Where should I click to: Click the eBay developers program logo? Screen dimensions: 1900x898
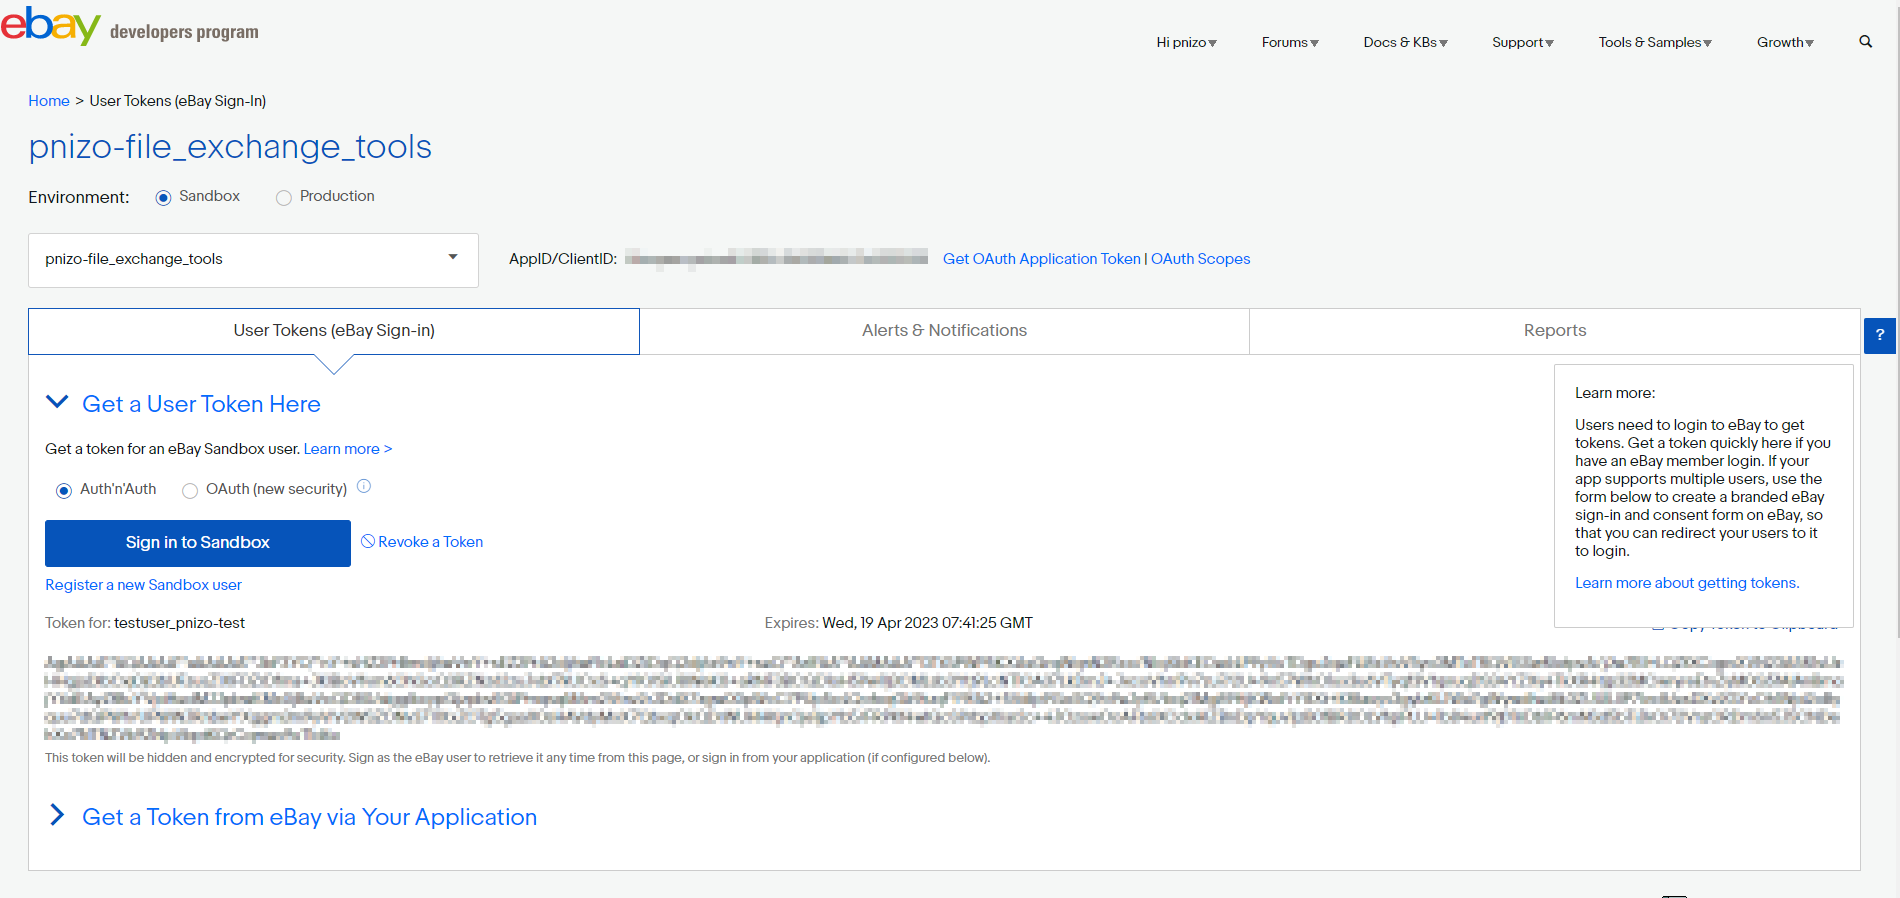coord(130,26)
